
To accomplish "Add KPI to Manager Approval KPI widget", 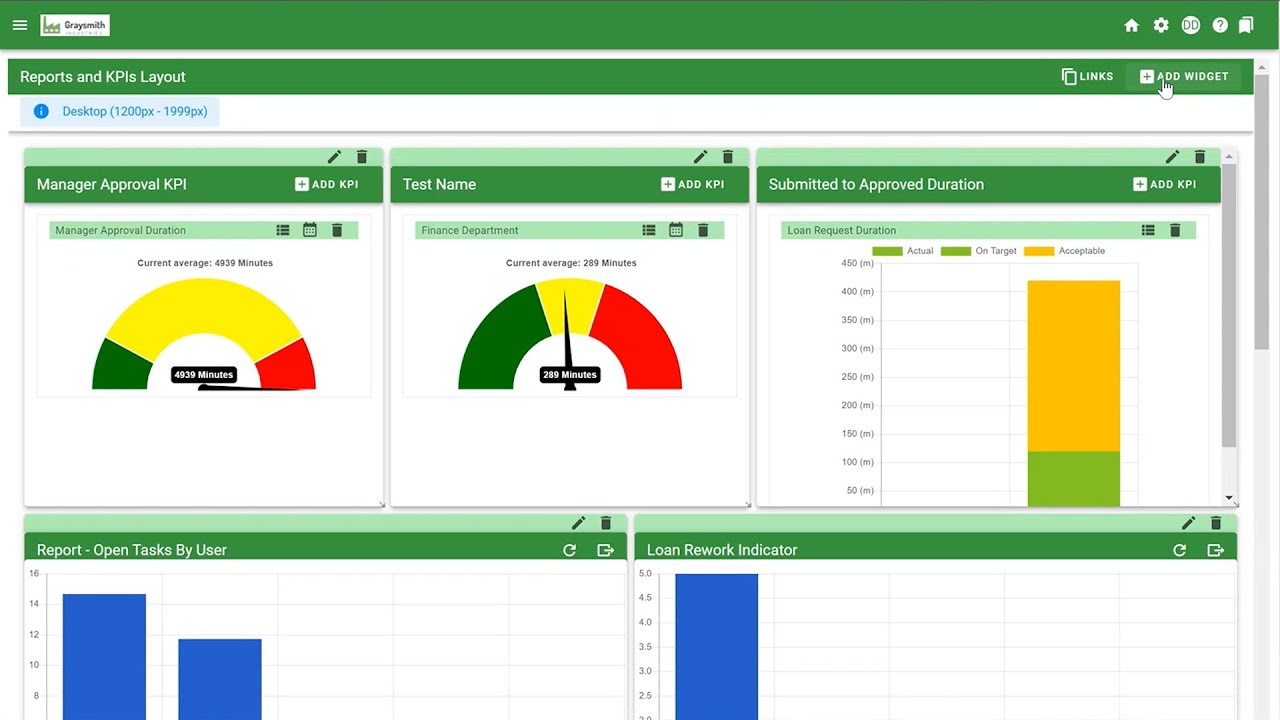I will point(327,184).
